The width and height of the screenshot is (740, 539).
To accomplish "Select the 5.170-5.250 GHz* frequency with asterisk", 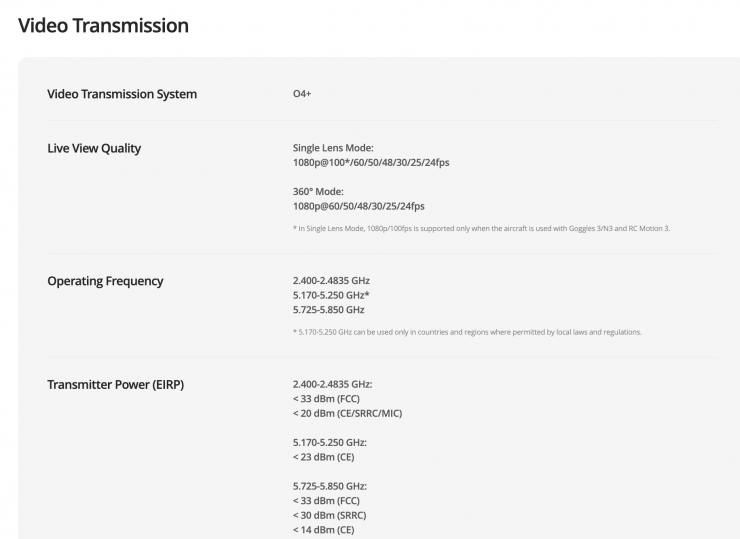I will (331, 295).
